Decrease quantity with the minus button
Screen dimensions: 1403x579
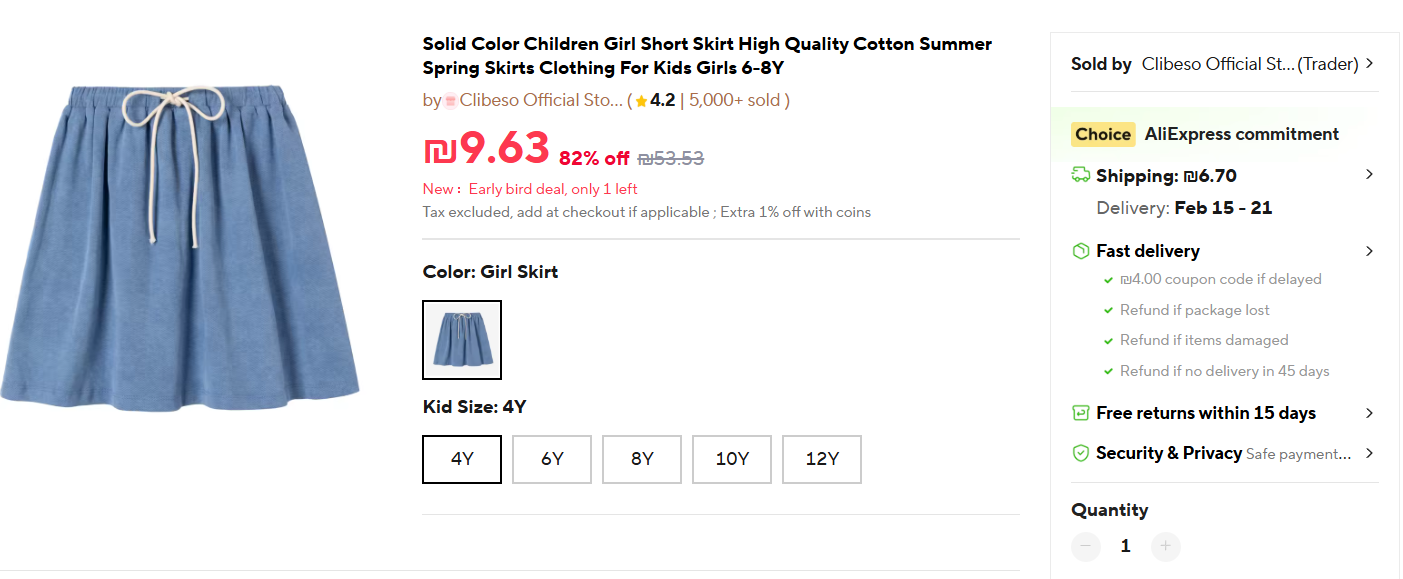point(1086,546)
